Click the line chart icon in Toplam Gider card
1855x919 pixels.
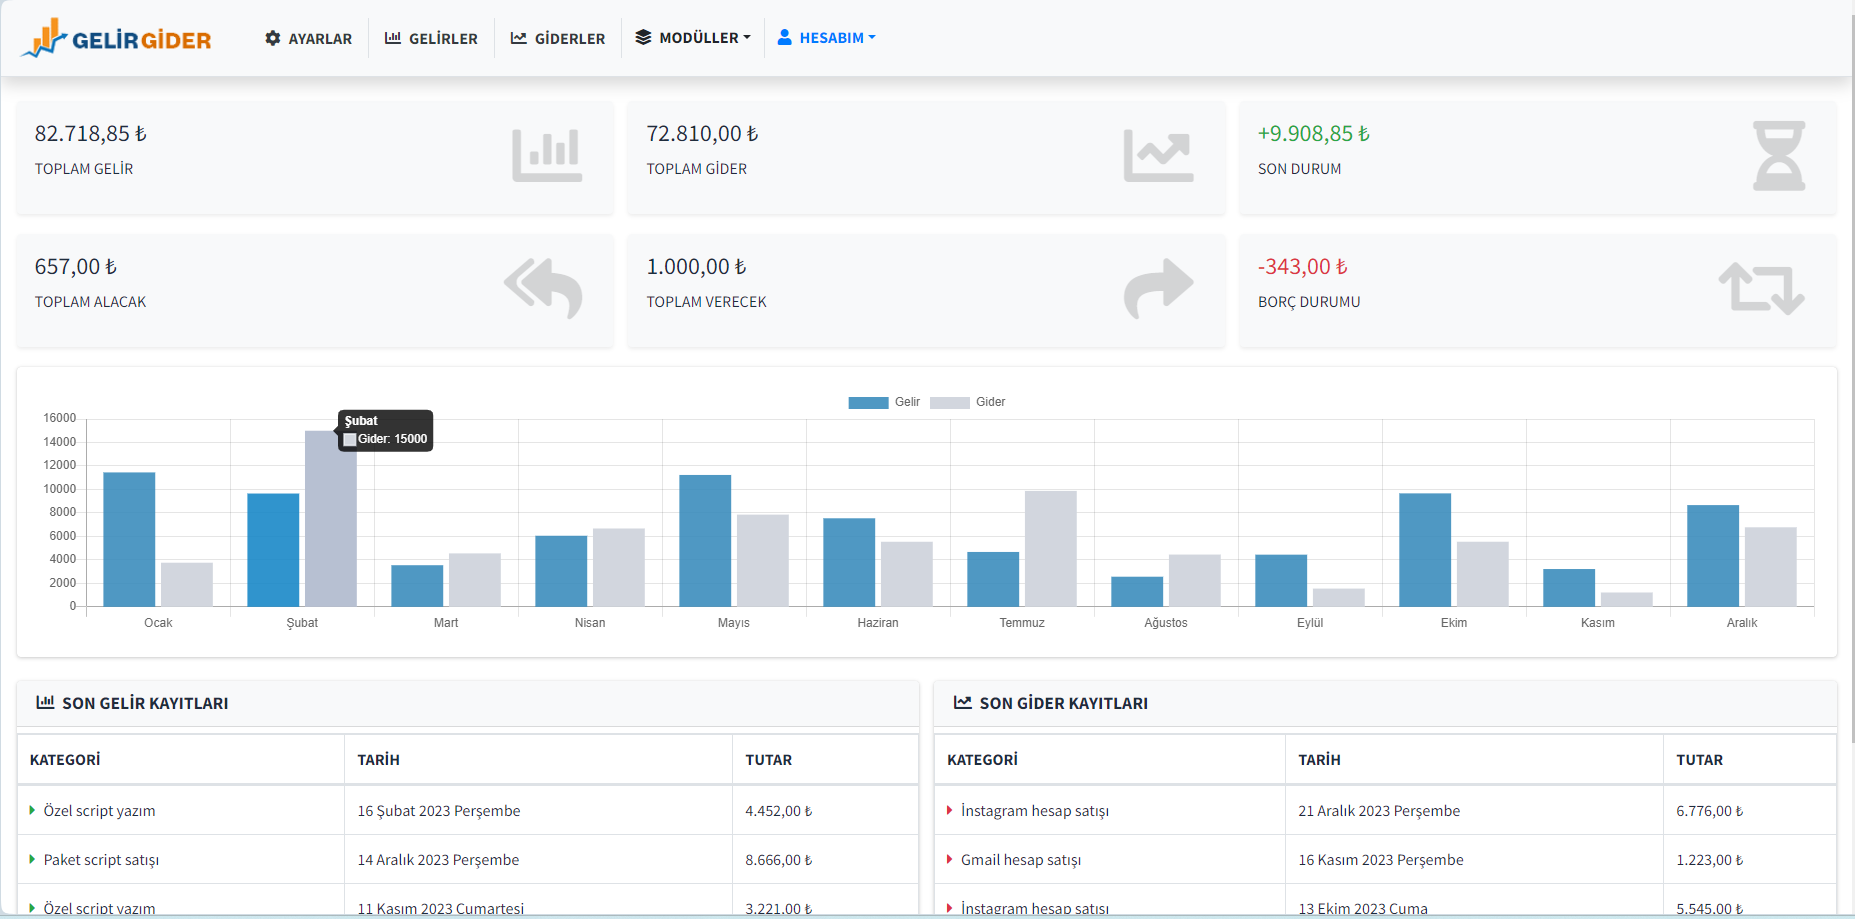pyautogui.click(x=1158, y=155)
